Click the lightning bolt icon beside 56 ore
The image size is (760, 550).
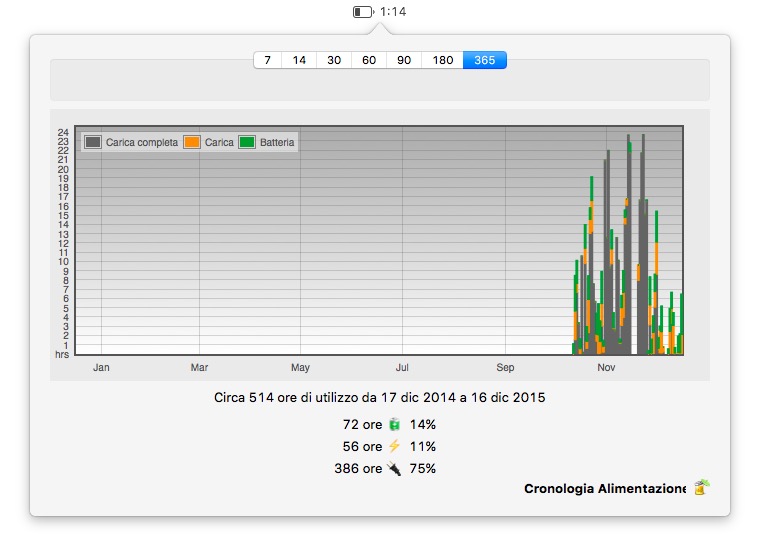[394, 446]
